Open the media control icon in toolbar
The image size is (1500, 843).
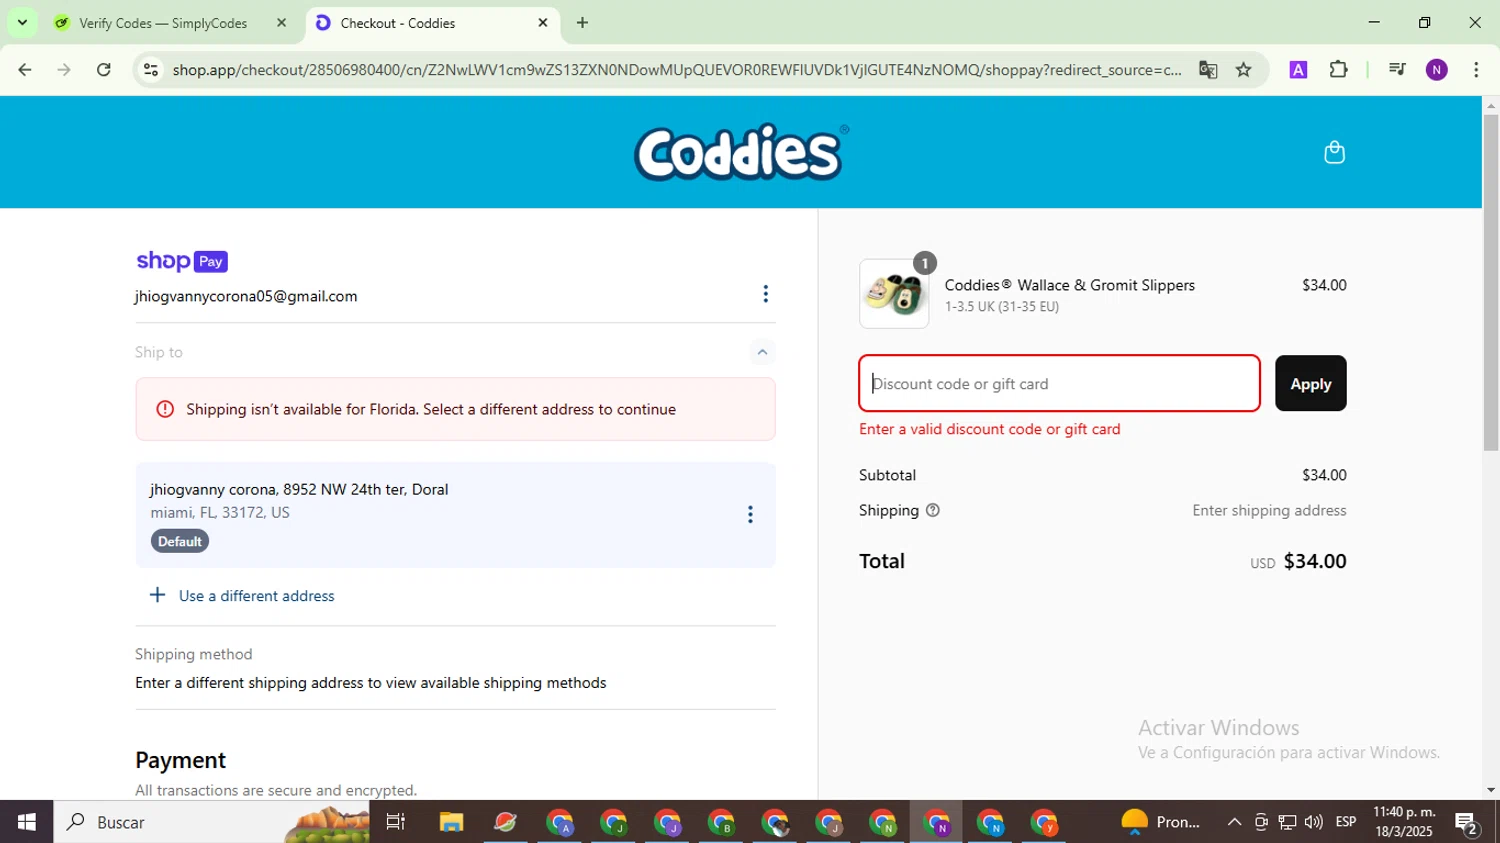click(1397, 70)
